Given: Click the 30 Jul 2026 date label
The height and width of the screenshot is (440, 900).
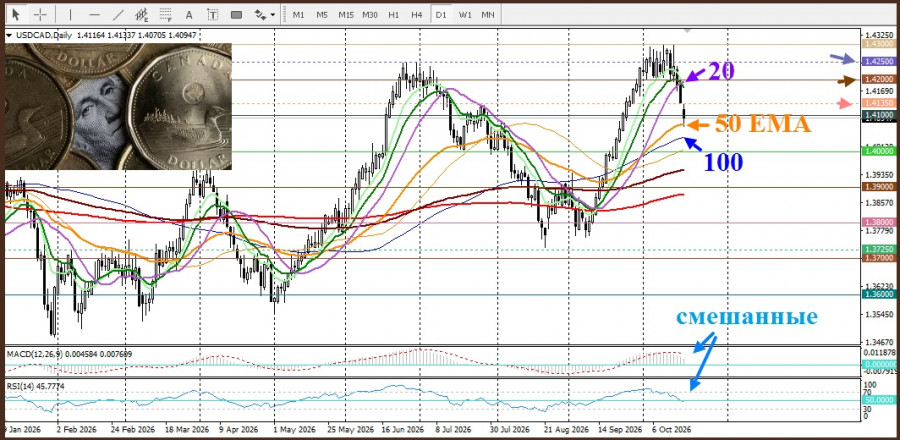Looking at the screenshot, I should [x=511, y=430].
